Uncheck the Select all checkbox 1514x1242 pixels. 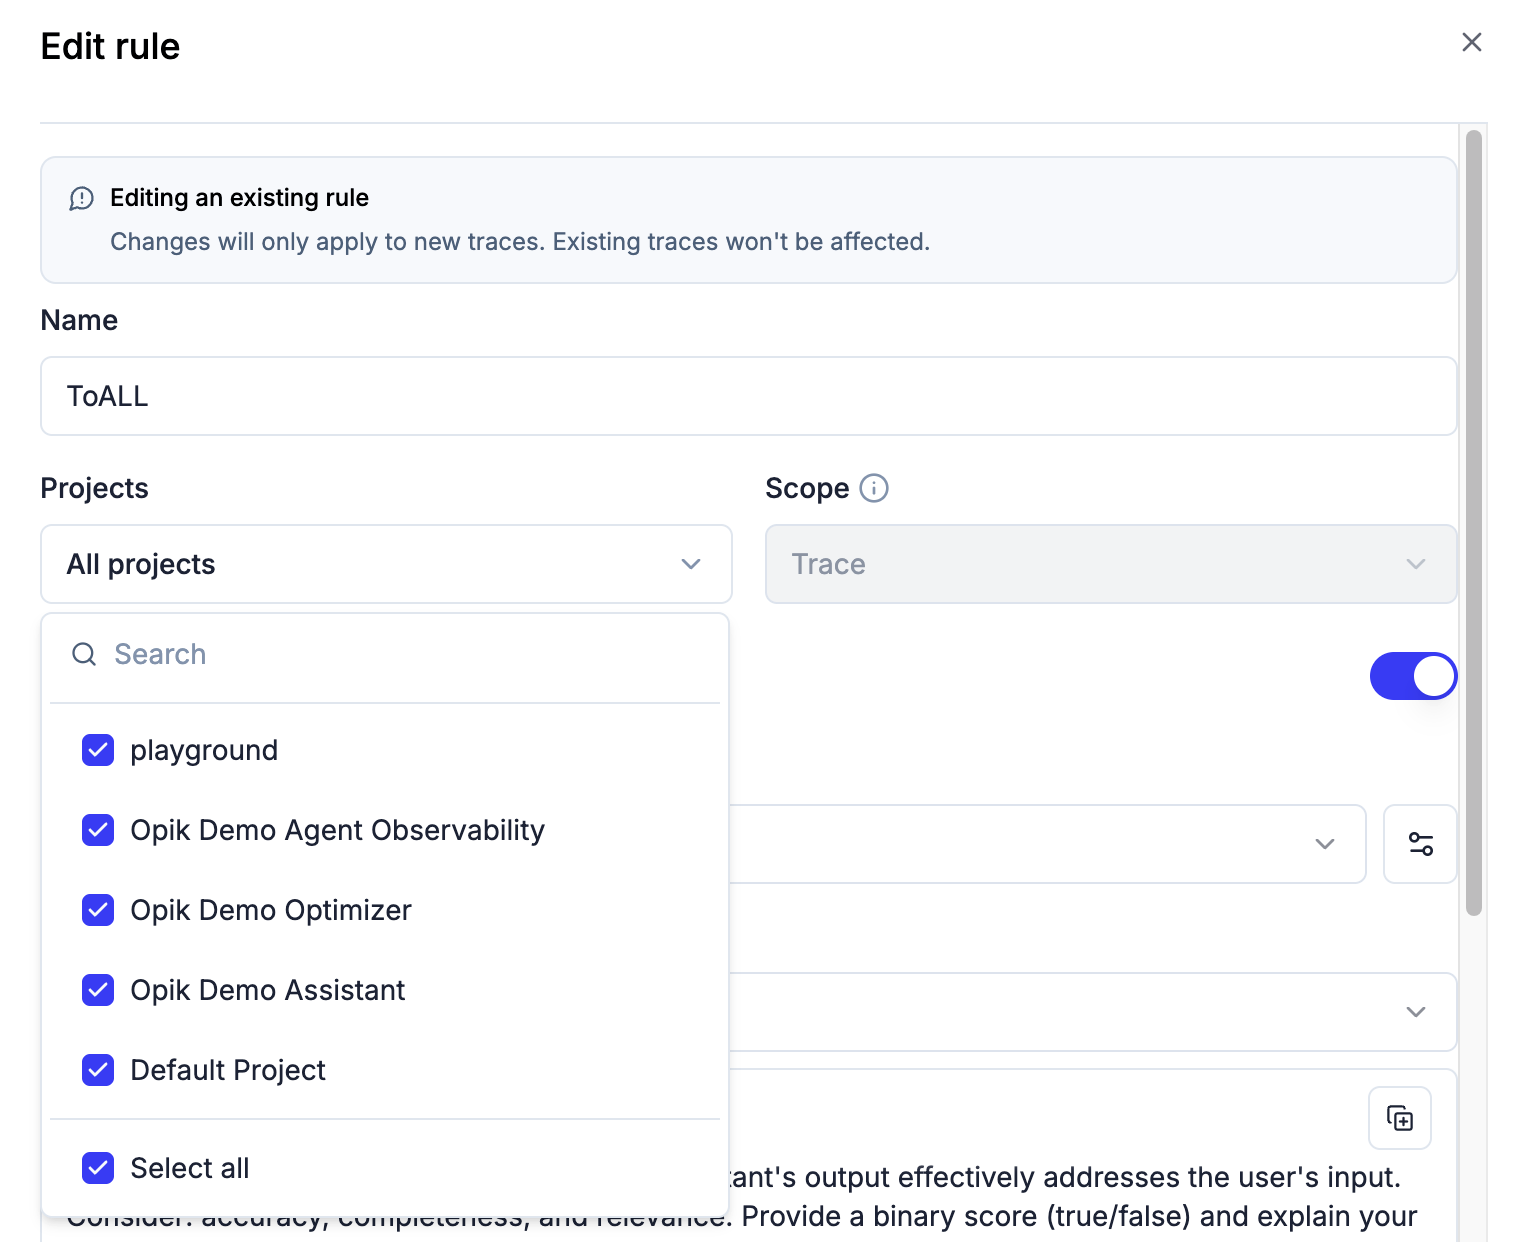97,1168
